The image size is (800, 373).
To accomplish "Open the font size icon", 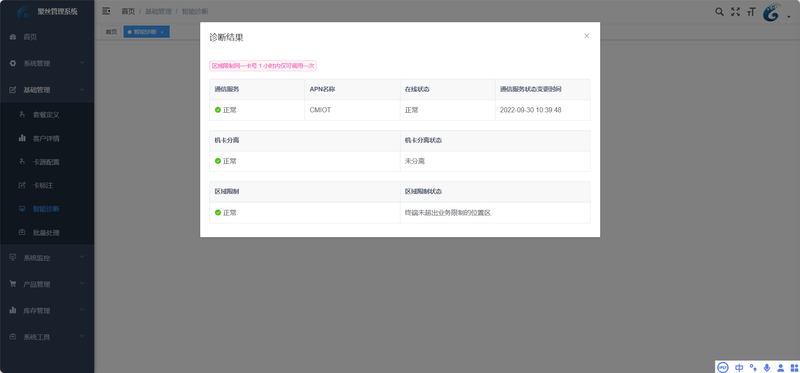I will coord(751,12).
